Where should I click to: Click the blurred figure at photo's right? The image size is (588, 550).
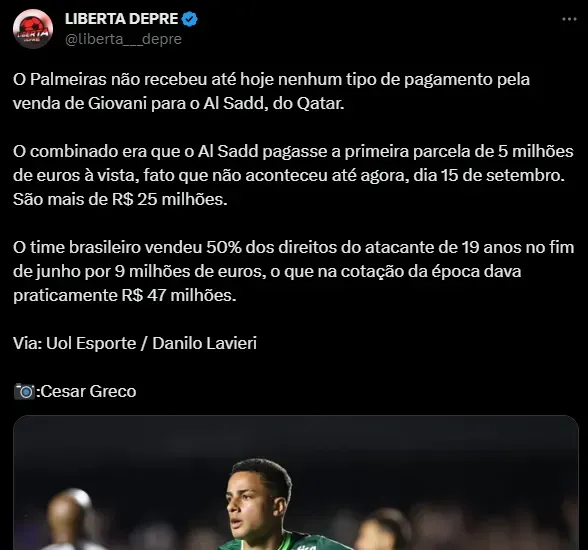(382, 531)
